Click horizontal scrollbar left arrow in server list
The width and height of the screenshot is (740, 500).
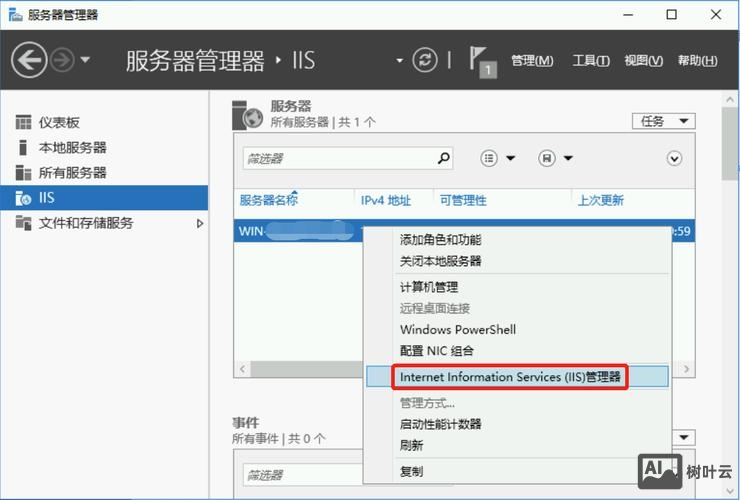pyautogui.click(x=243, y=369)
